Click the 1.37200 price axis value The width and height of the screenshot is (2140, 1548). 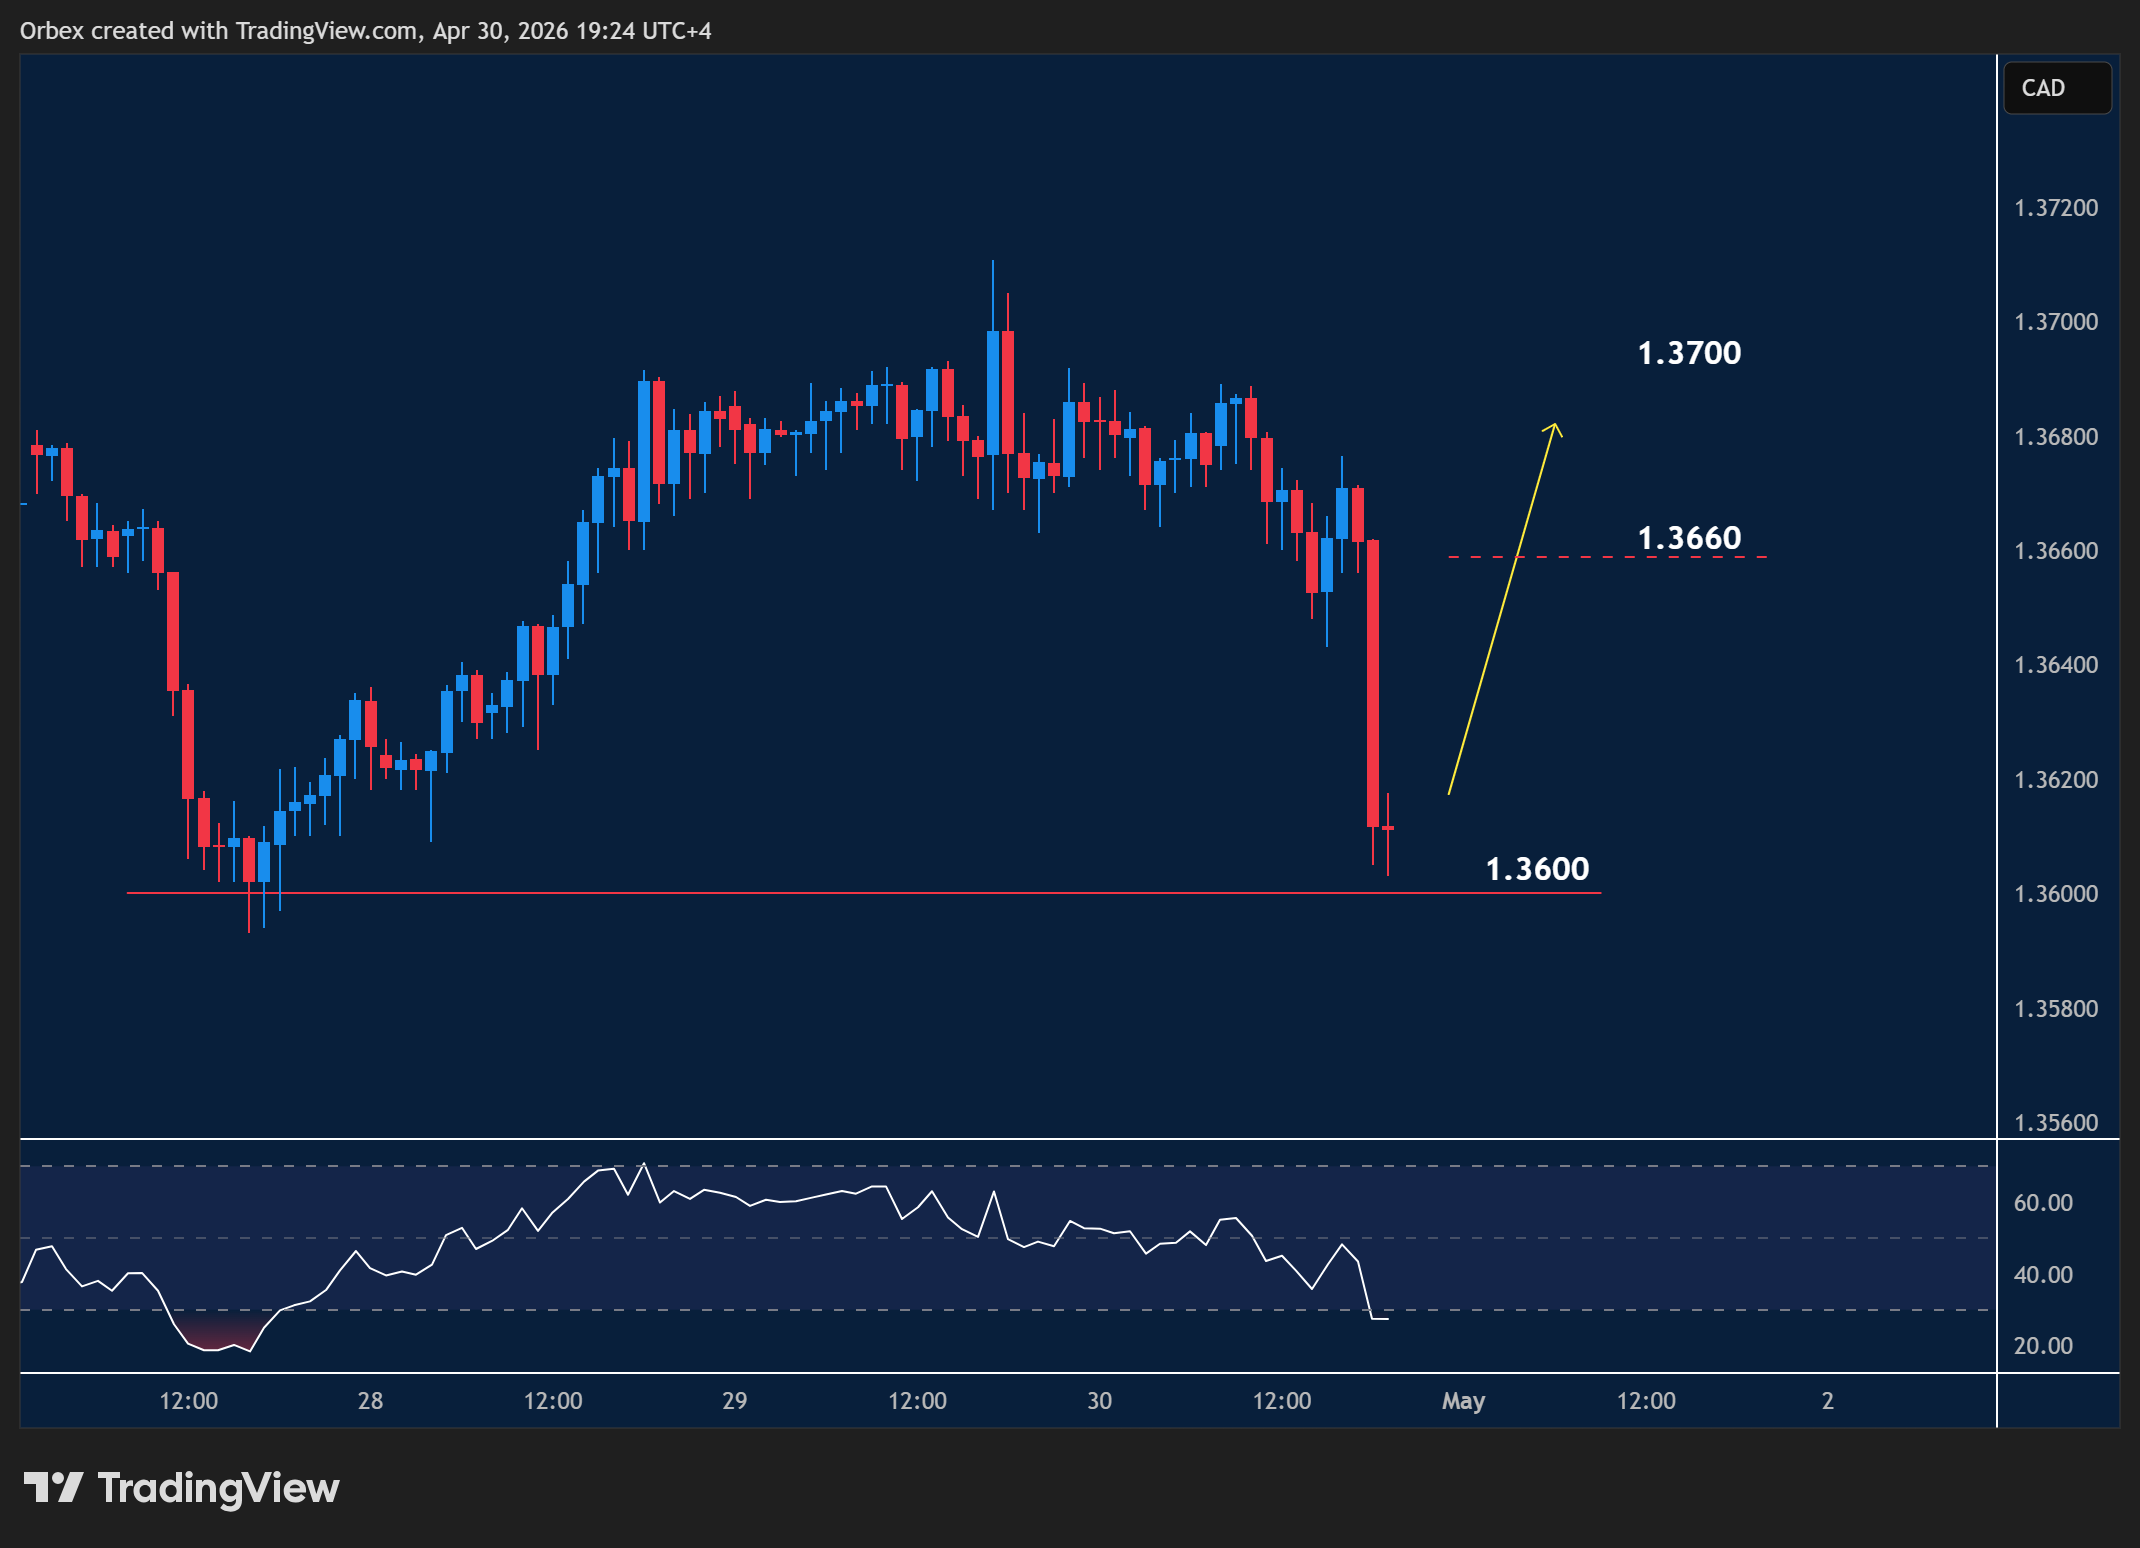click(x=2056, y=208)
